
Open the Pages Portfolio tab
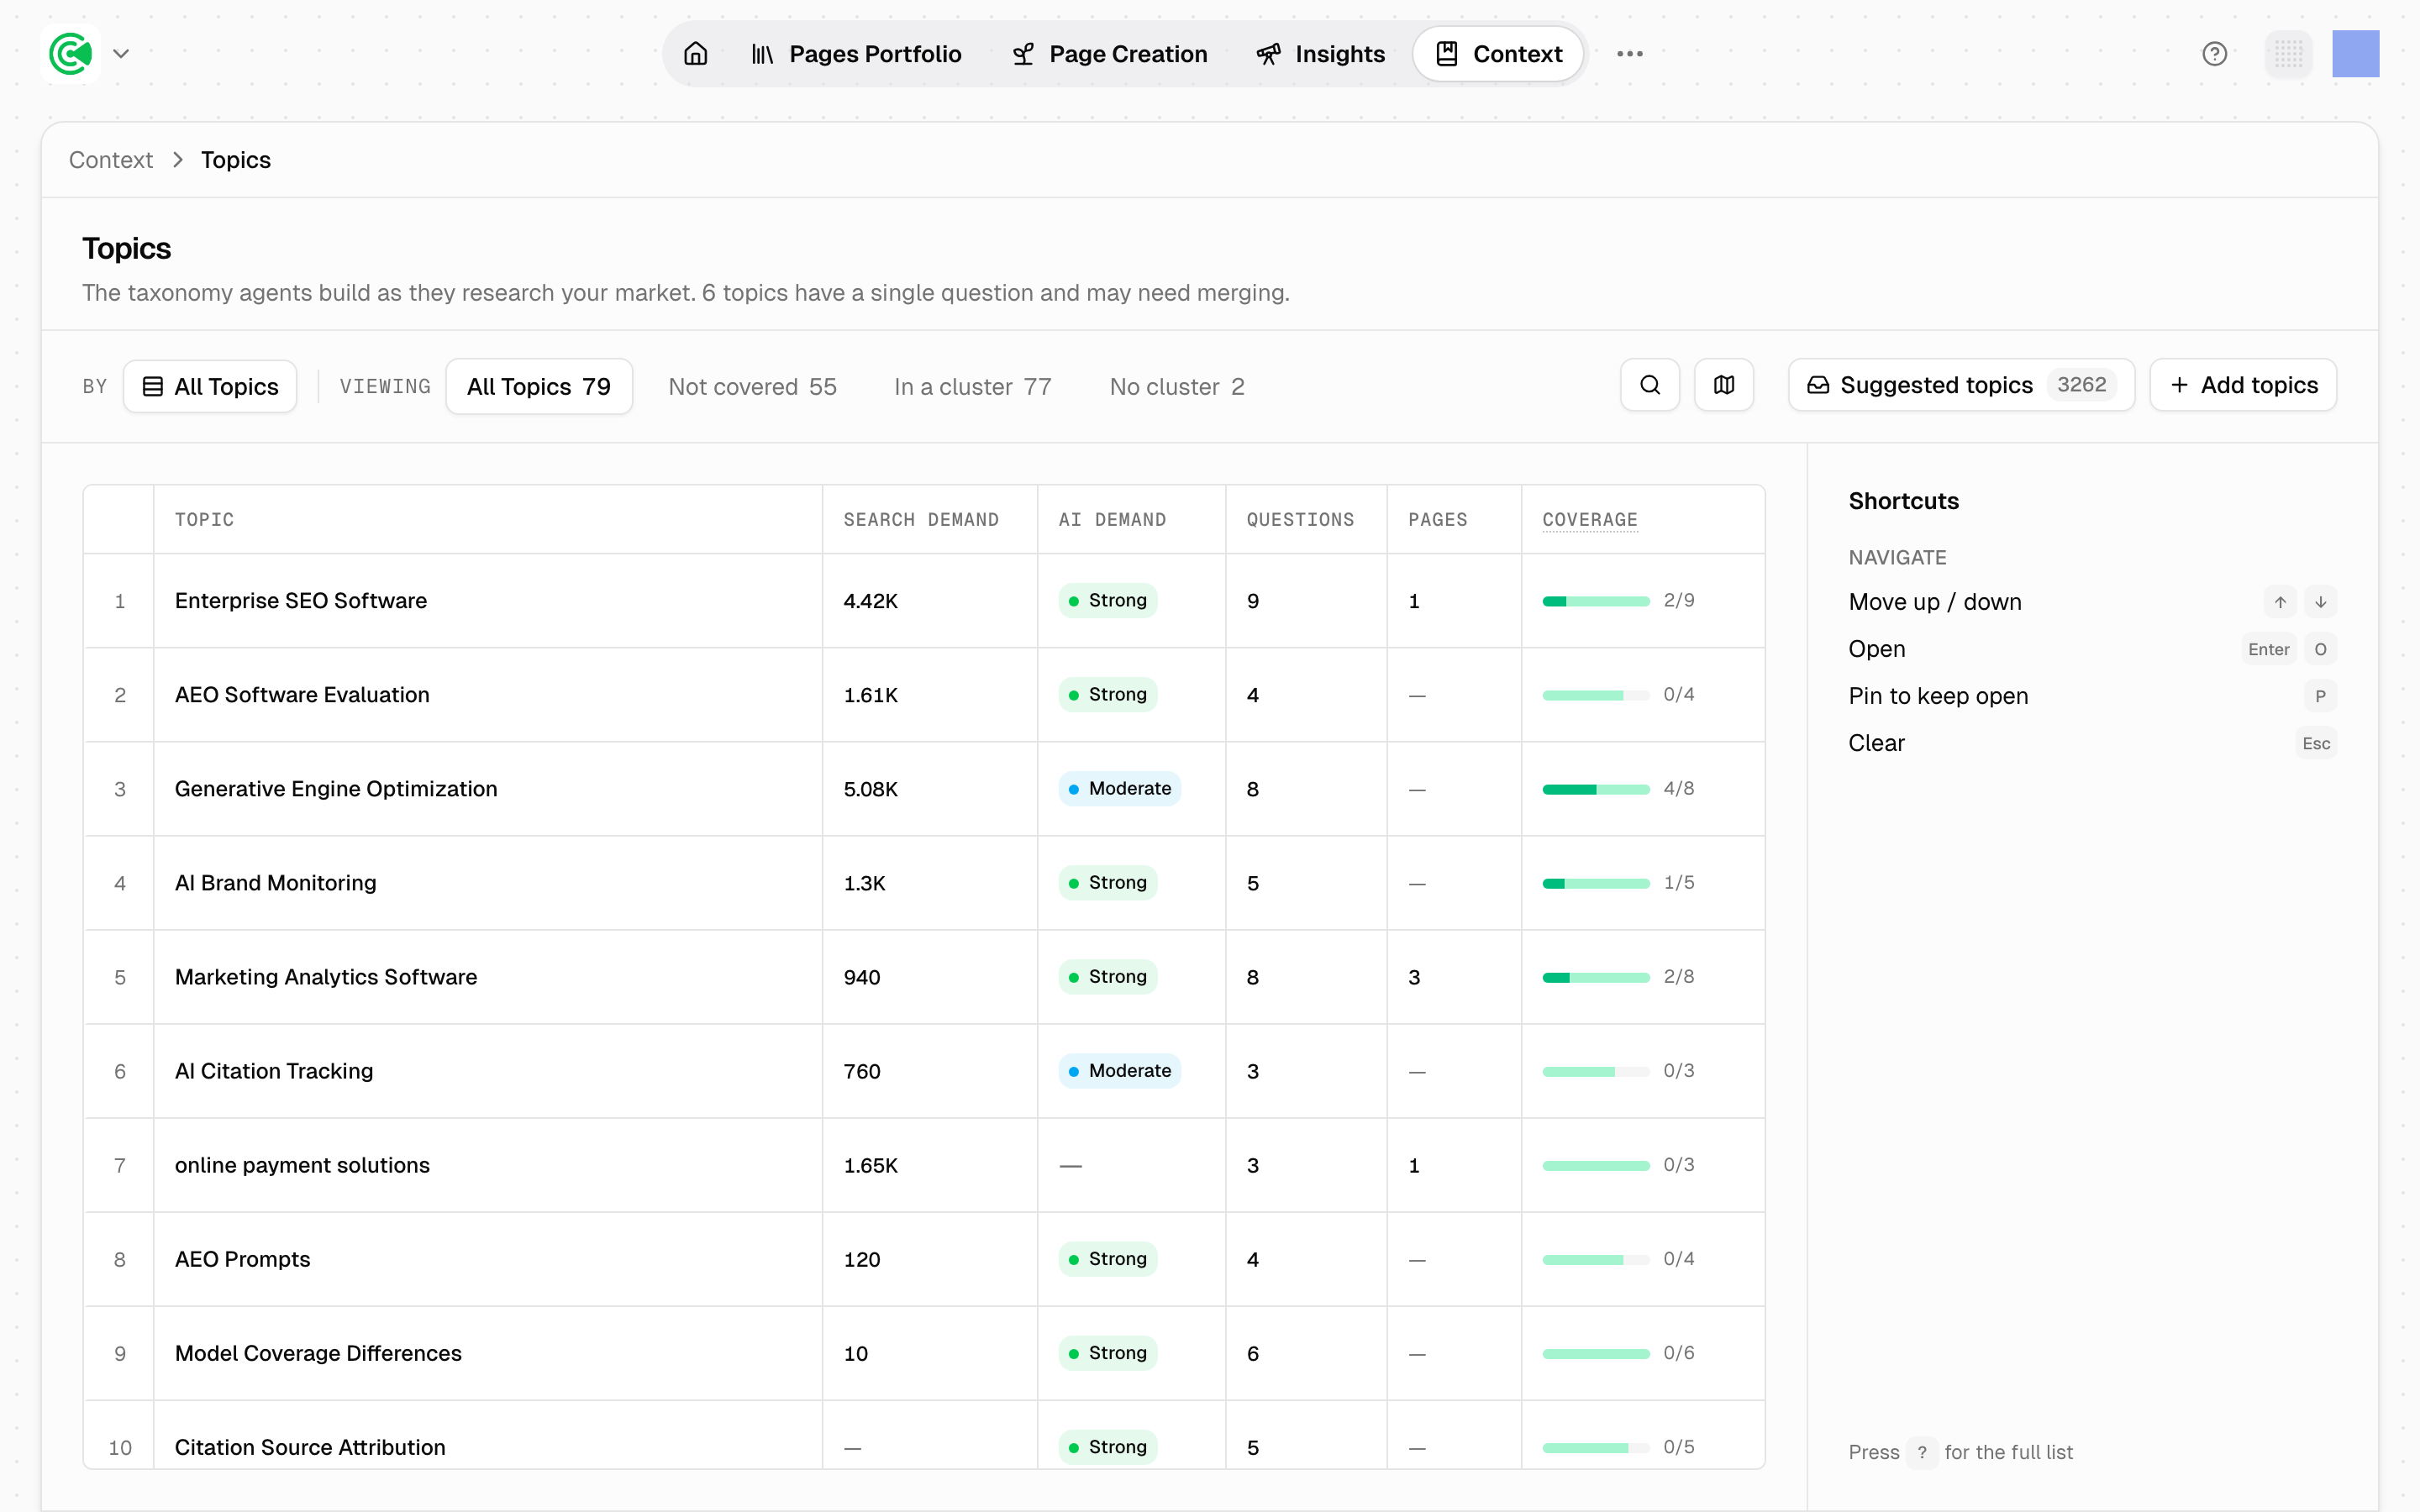point(856,54)
